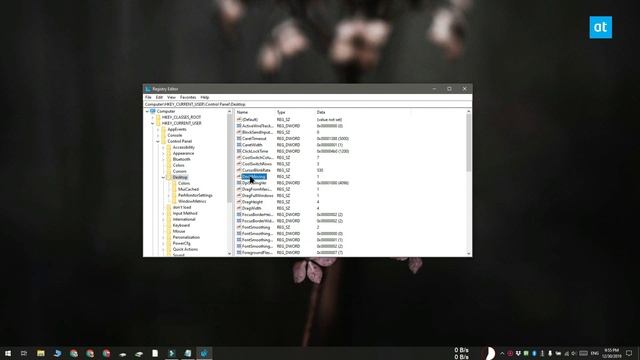The image size is (640, 360).
Task: Select the Mouse key
Action: coord(179,231)
